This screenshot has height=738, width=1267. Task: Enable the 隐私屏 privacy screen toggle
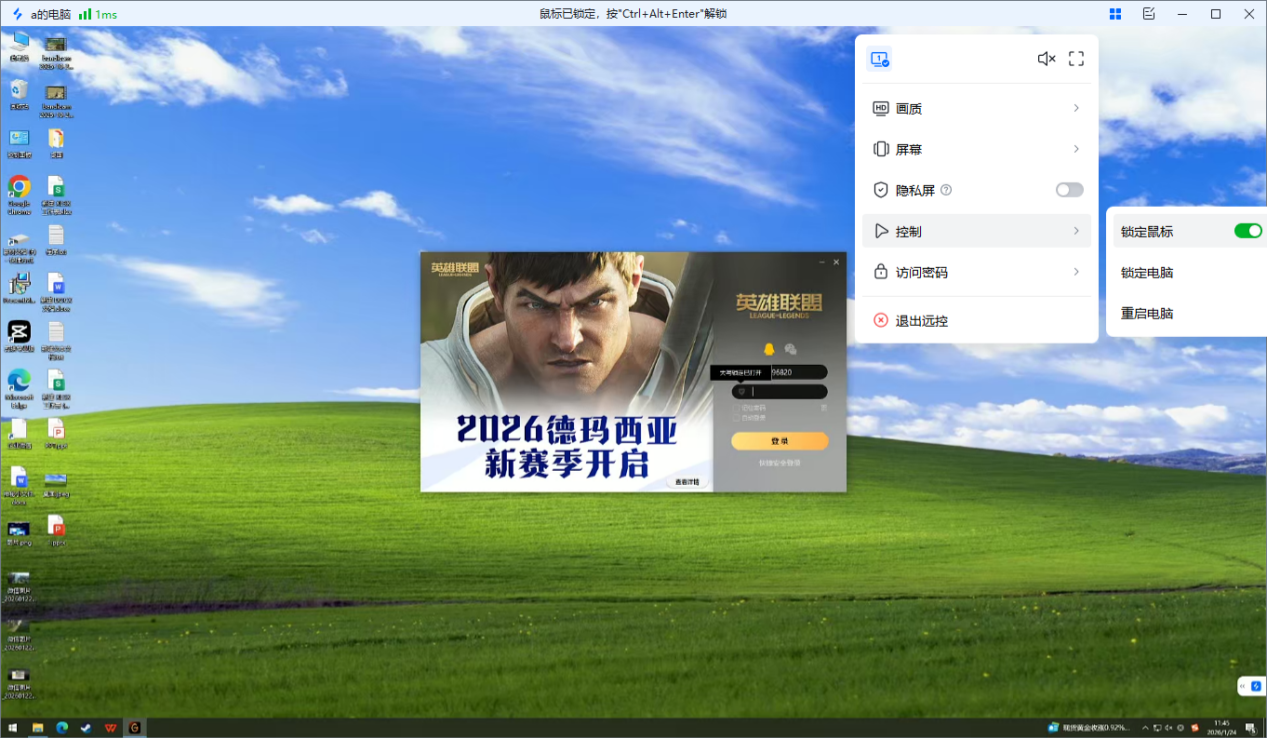[x=1068, y=189]
